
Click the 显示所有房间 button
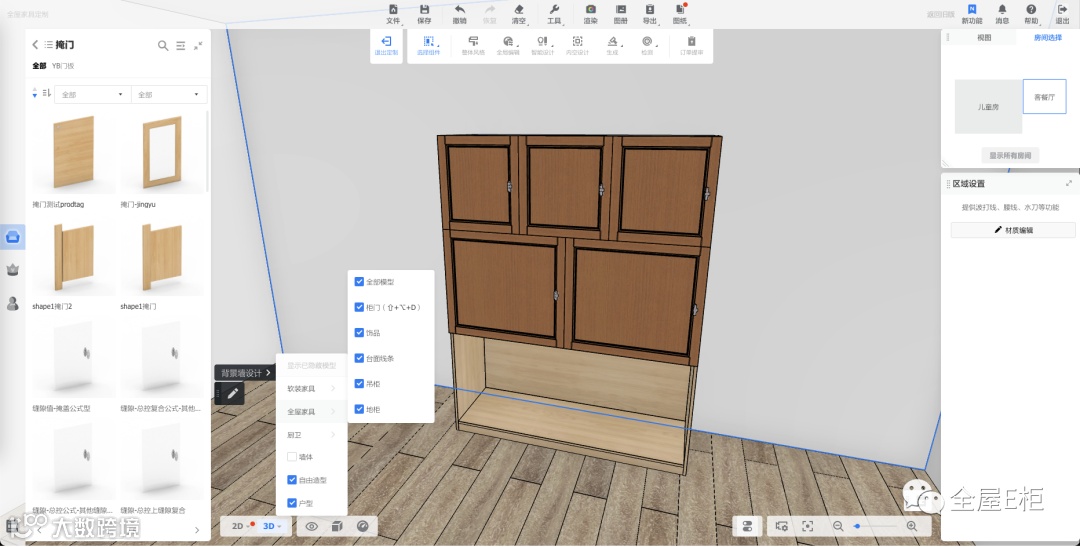pos(1010,155)
